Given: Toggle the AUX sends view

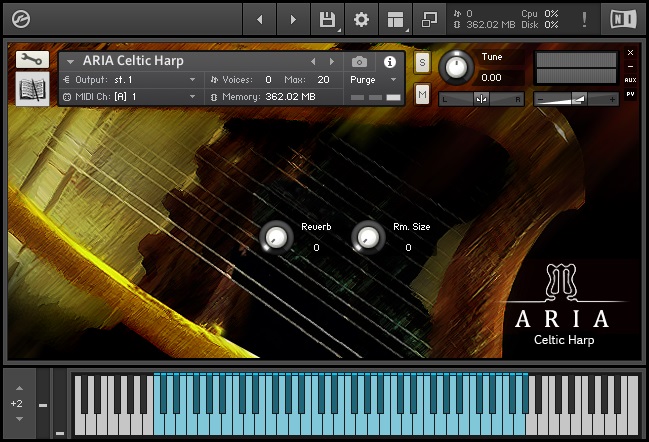Looking at the screenshot, I should 630,80.
